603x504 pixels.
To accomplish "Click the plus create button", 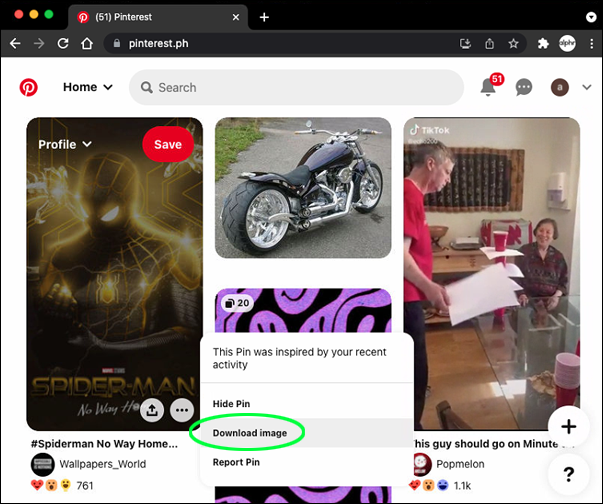I will pos(568,426).
